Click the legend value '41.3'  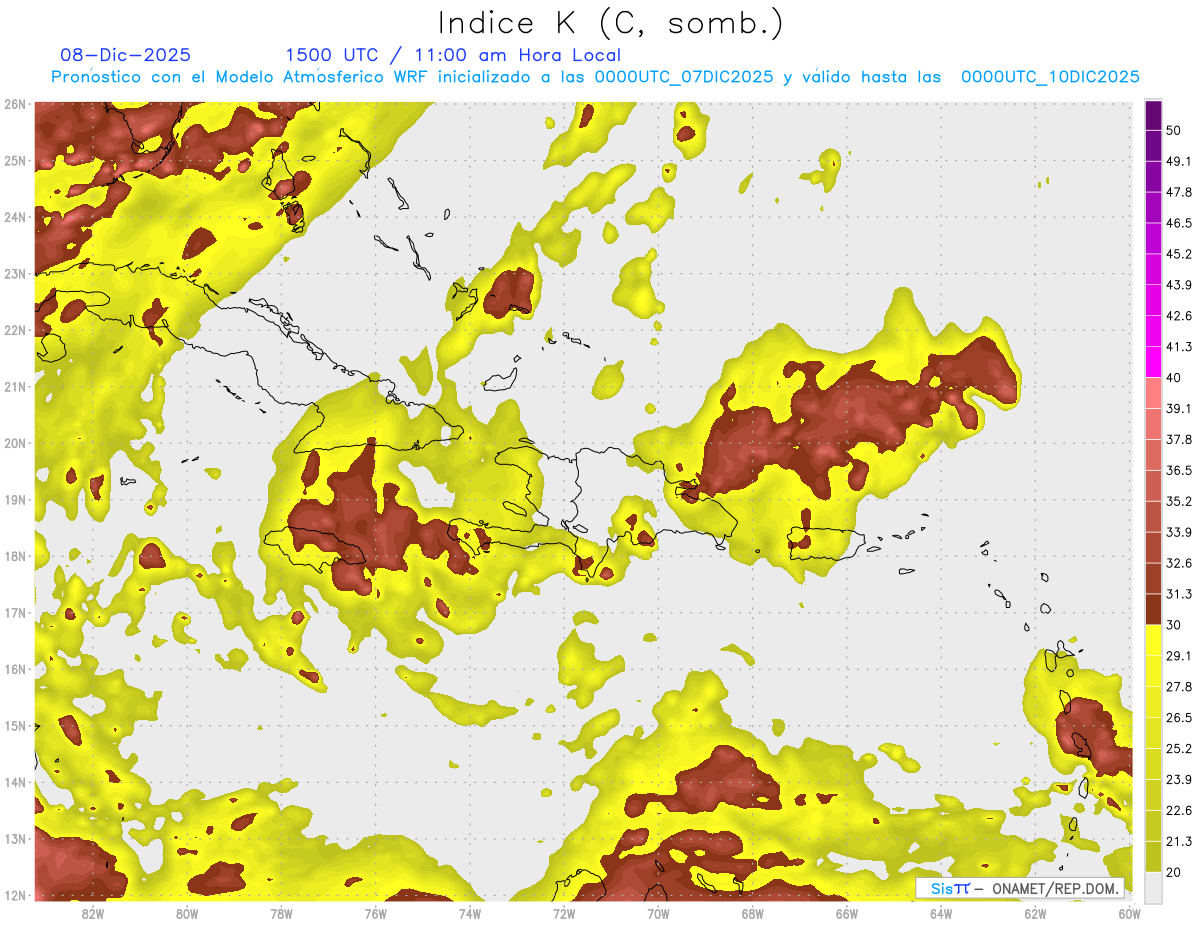tap(1179, 347)
